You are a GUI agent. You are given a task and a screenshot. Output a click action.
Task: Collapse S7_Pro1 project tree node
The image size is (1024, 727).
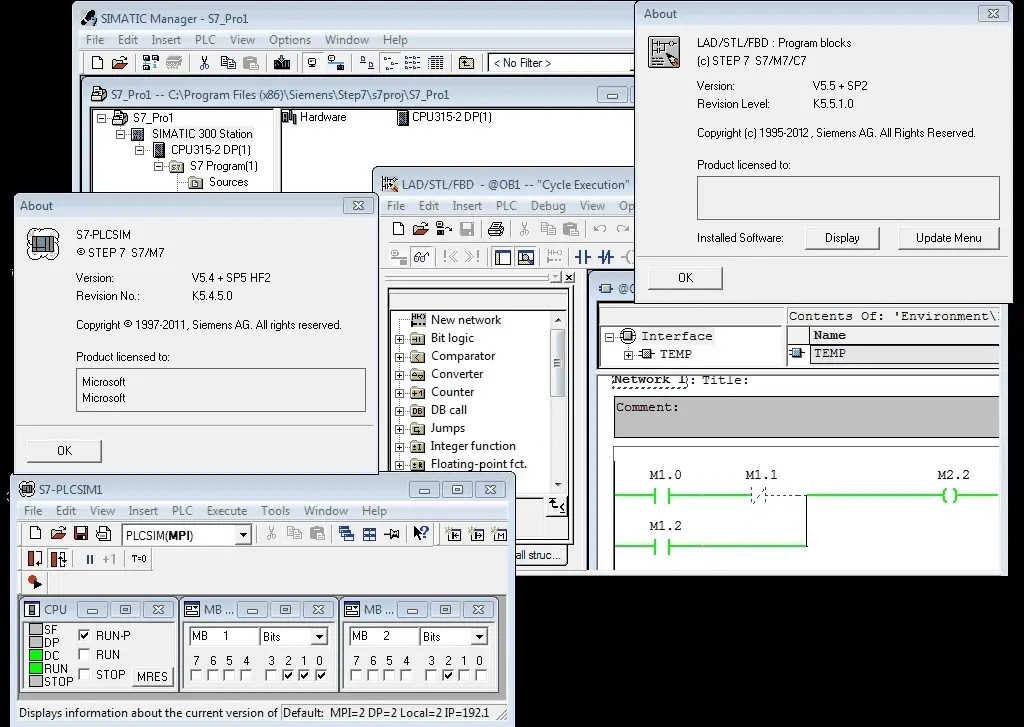pyautogui.click(x=101, y=118)
